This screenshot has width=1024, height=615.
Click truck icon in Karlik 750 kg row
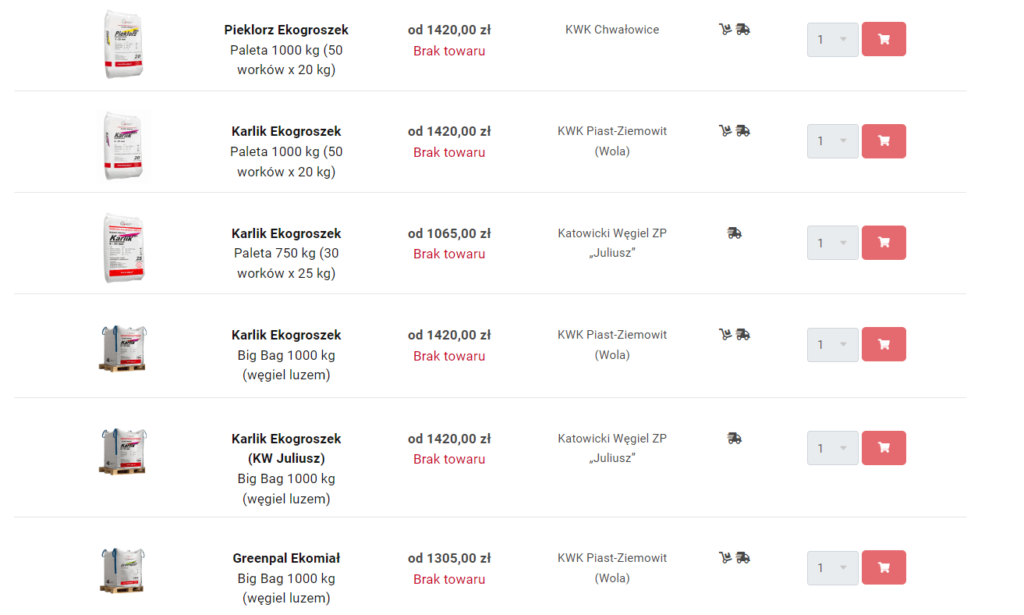coord(734,233)
